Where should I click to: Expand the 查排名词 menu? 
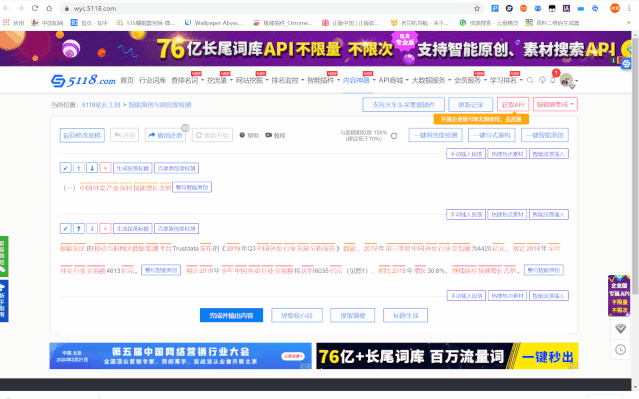[187, 80]
